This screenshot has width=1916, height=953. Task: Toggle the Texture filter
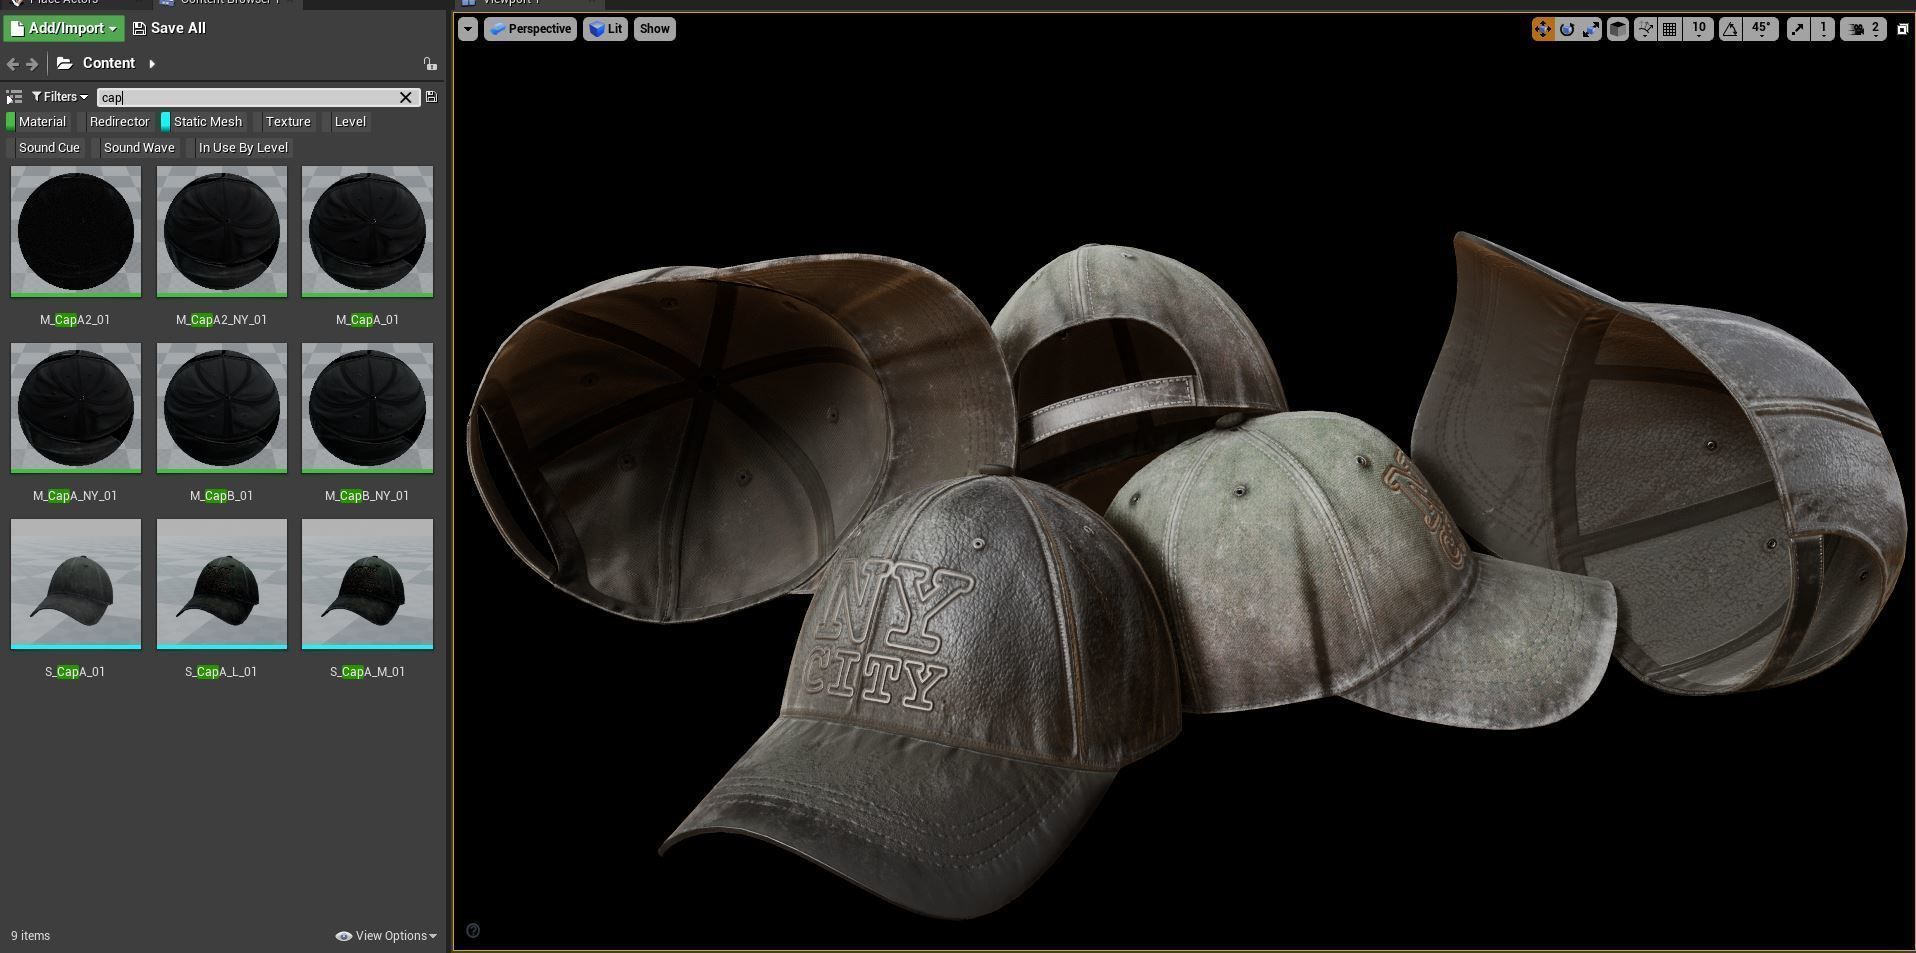pos(284,122)
